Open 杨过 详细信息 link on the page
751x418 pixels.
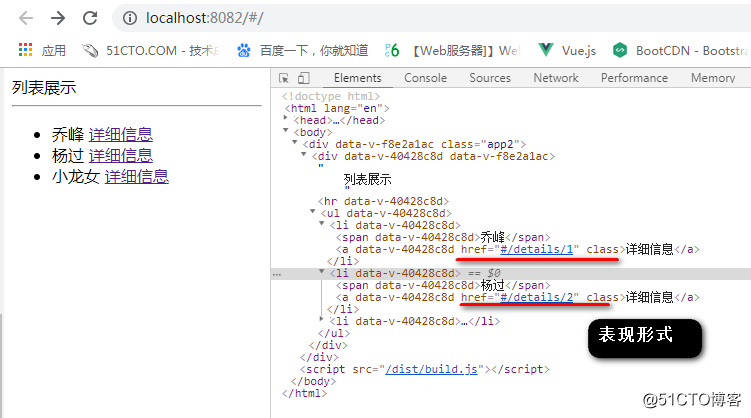click(x=121, y=156)
